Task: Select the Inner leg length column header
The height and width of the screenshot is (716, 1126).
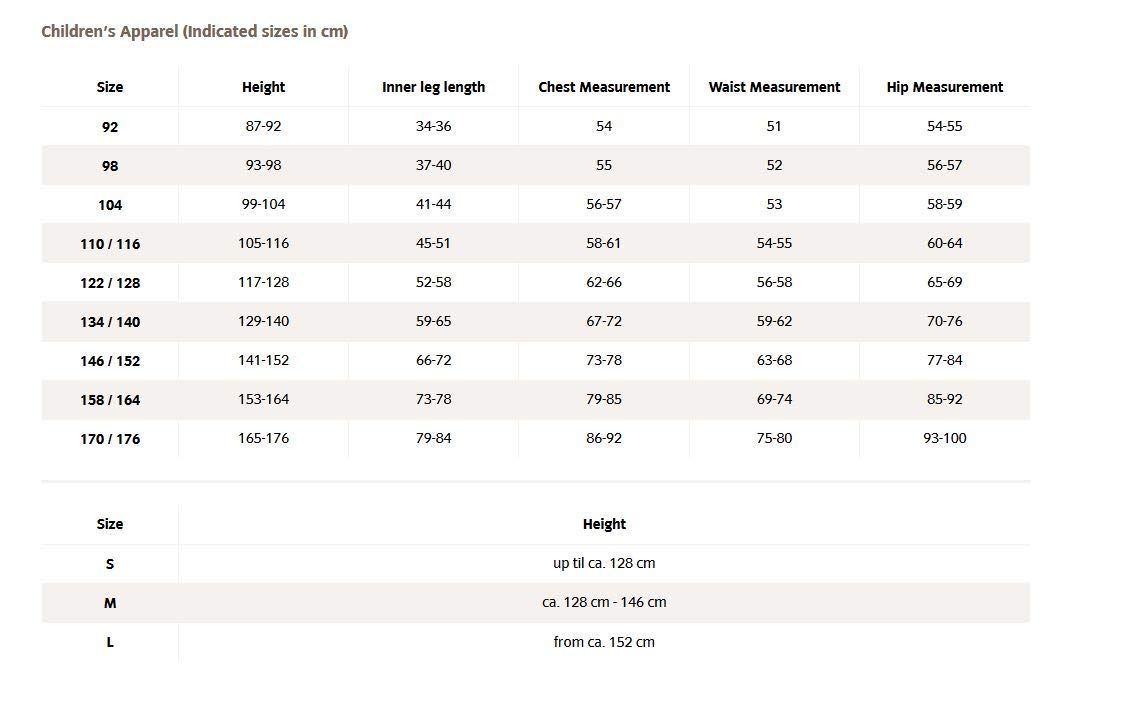Action: click(433, 87)
